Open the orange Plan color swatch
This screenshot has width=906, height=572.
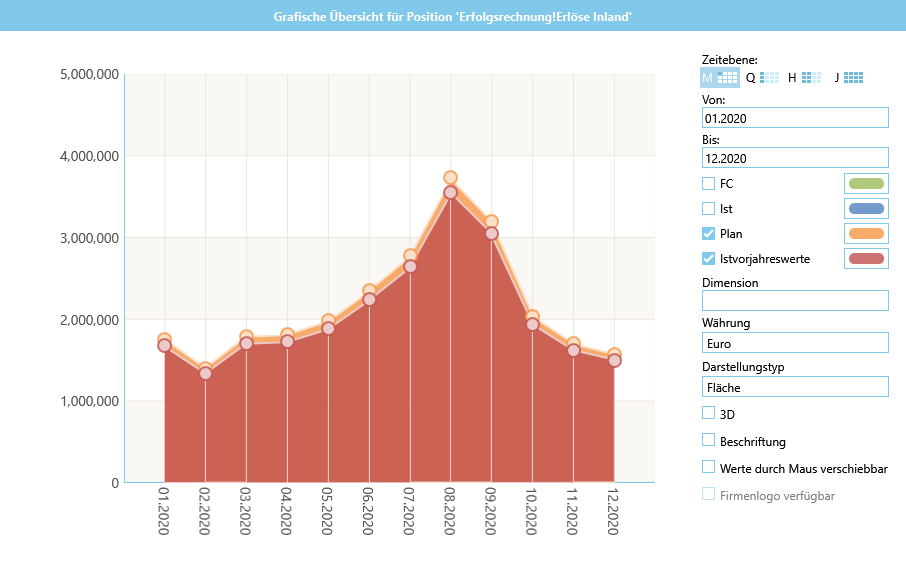pyautogui.click(x=866, y=233)
